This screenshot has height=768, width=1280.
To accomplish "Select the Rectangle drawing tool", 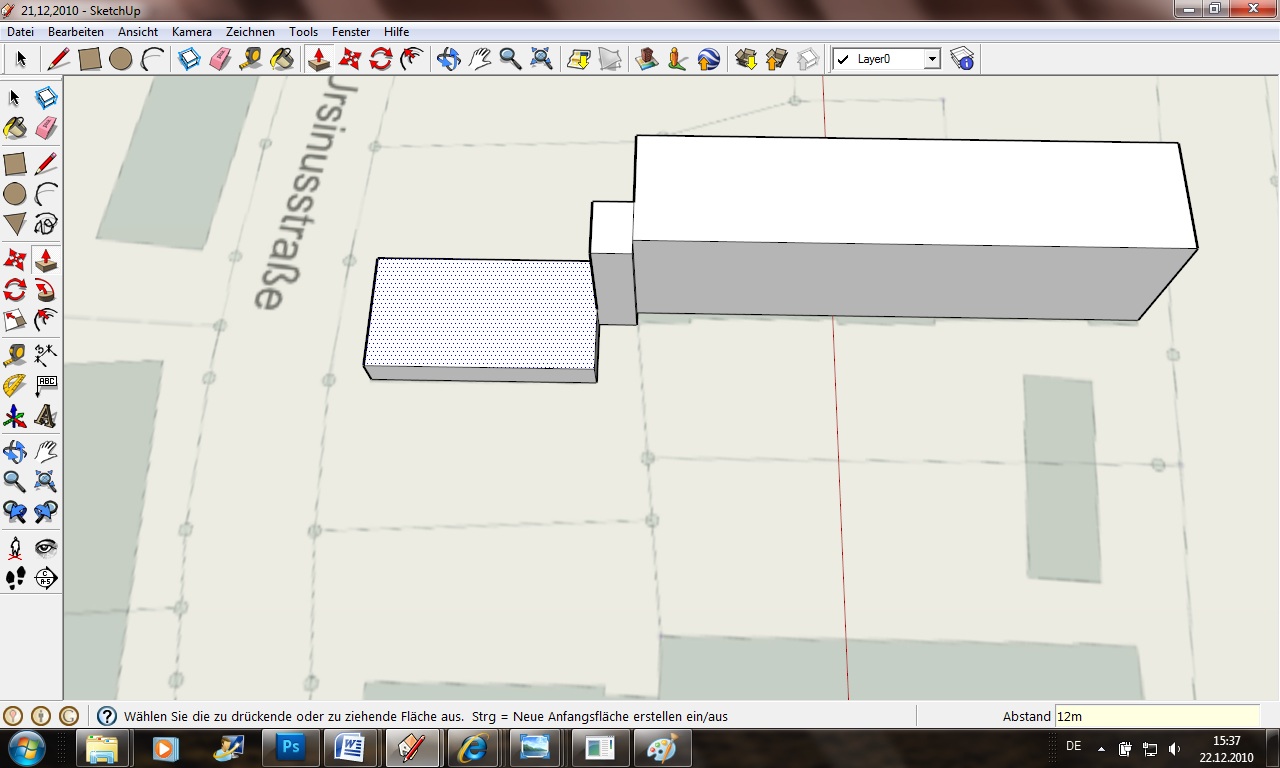I will pos(15,162).
